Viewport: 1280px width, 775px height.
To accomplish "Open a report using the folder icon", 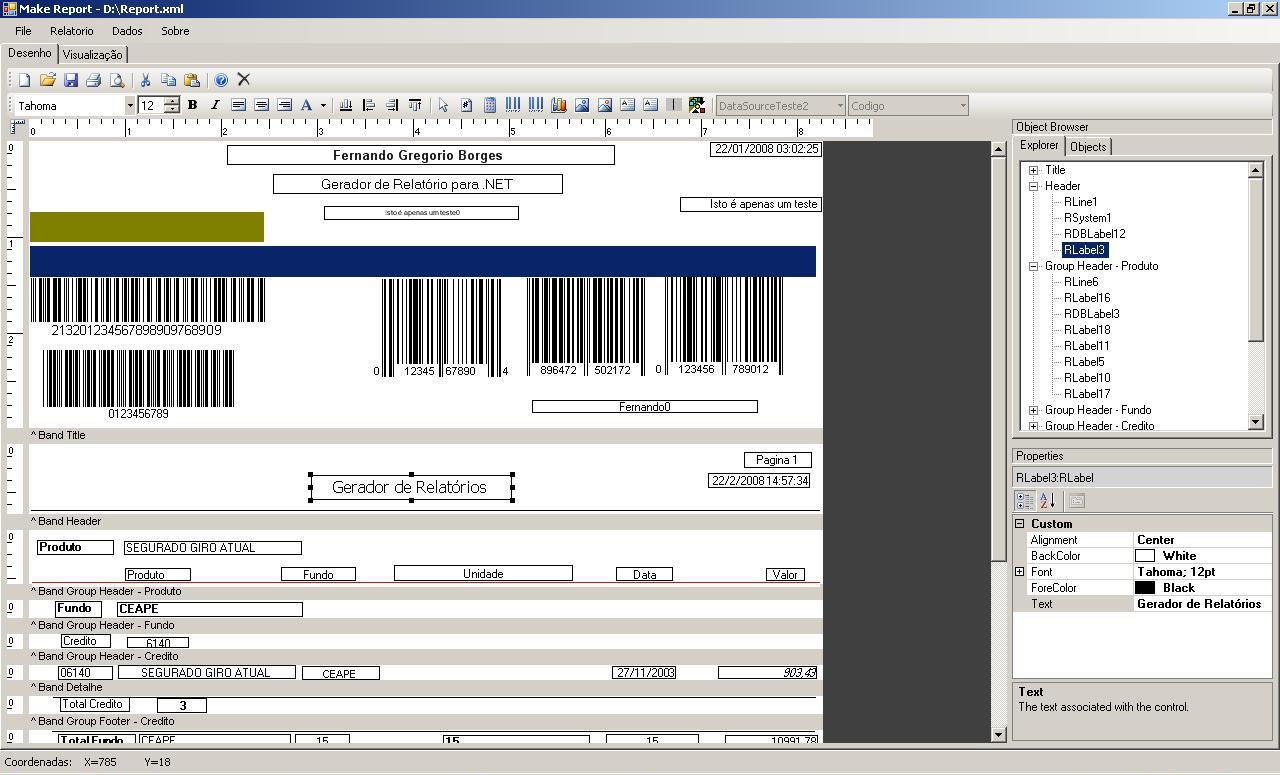I will click(x=47, y=80).
